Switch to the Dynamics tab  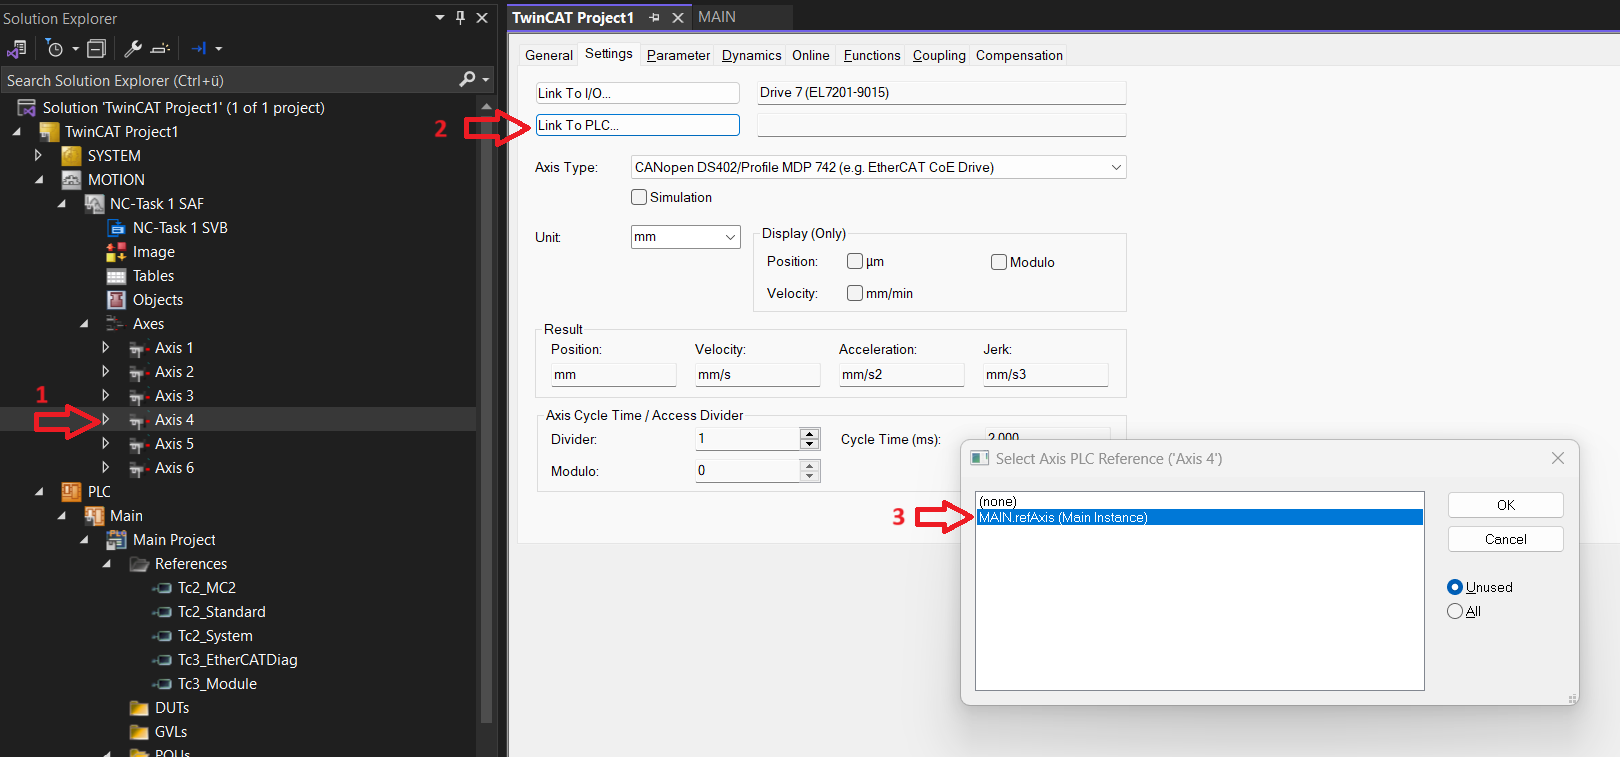click(x=751, y=55)
